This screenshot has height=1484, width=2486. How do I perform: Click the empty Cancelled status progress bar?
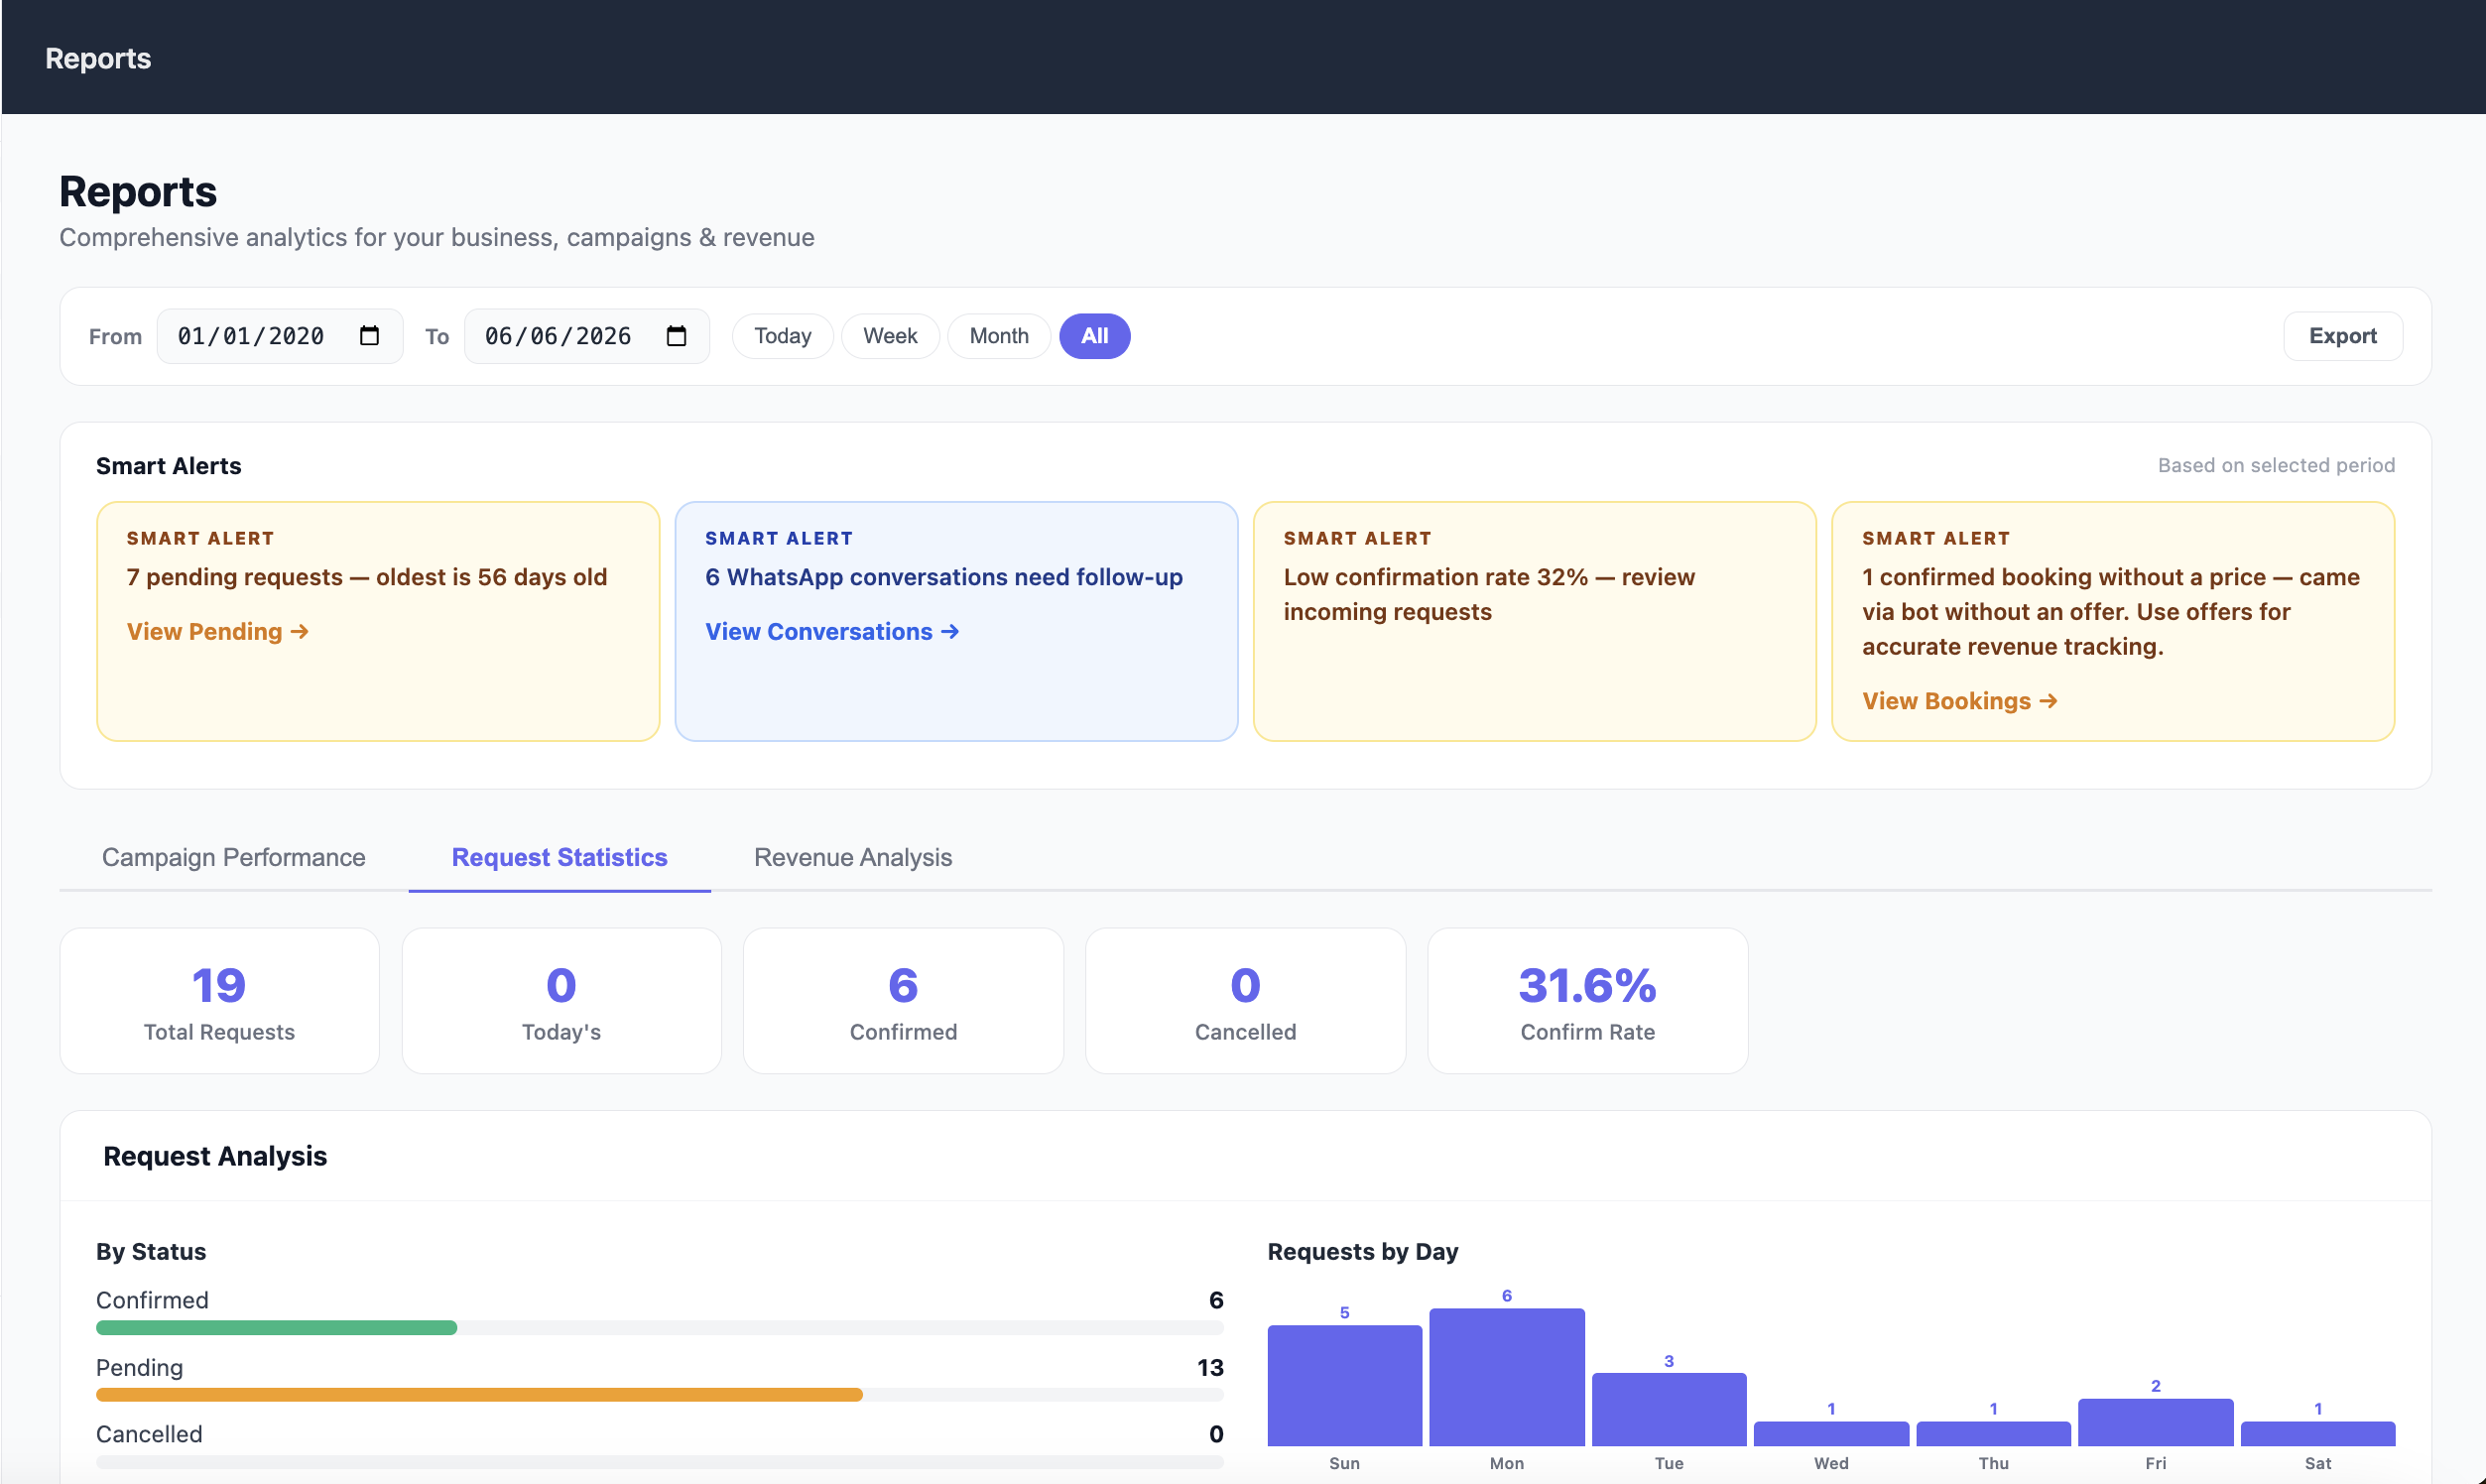click(x=659, y=1462)
